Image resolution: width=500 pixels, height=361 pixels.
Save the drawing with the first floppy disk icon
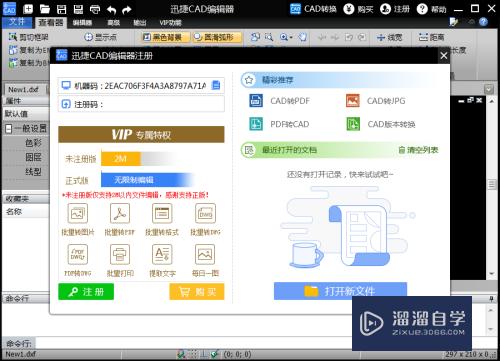coord(61,9)
